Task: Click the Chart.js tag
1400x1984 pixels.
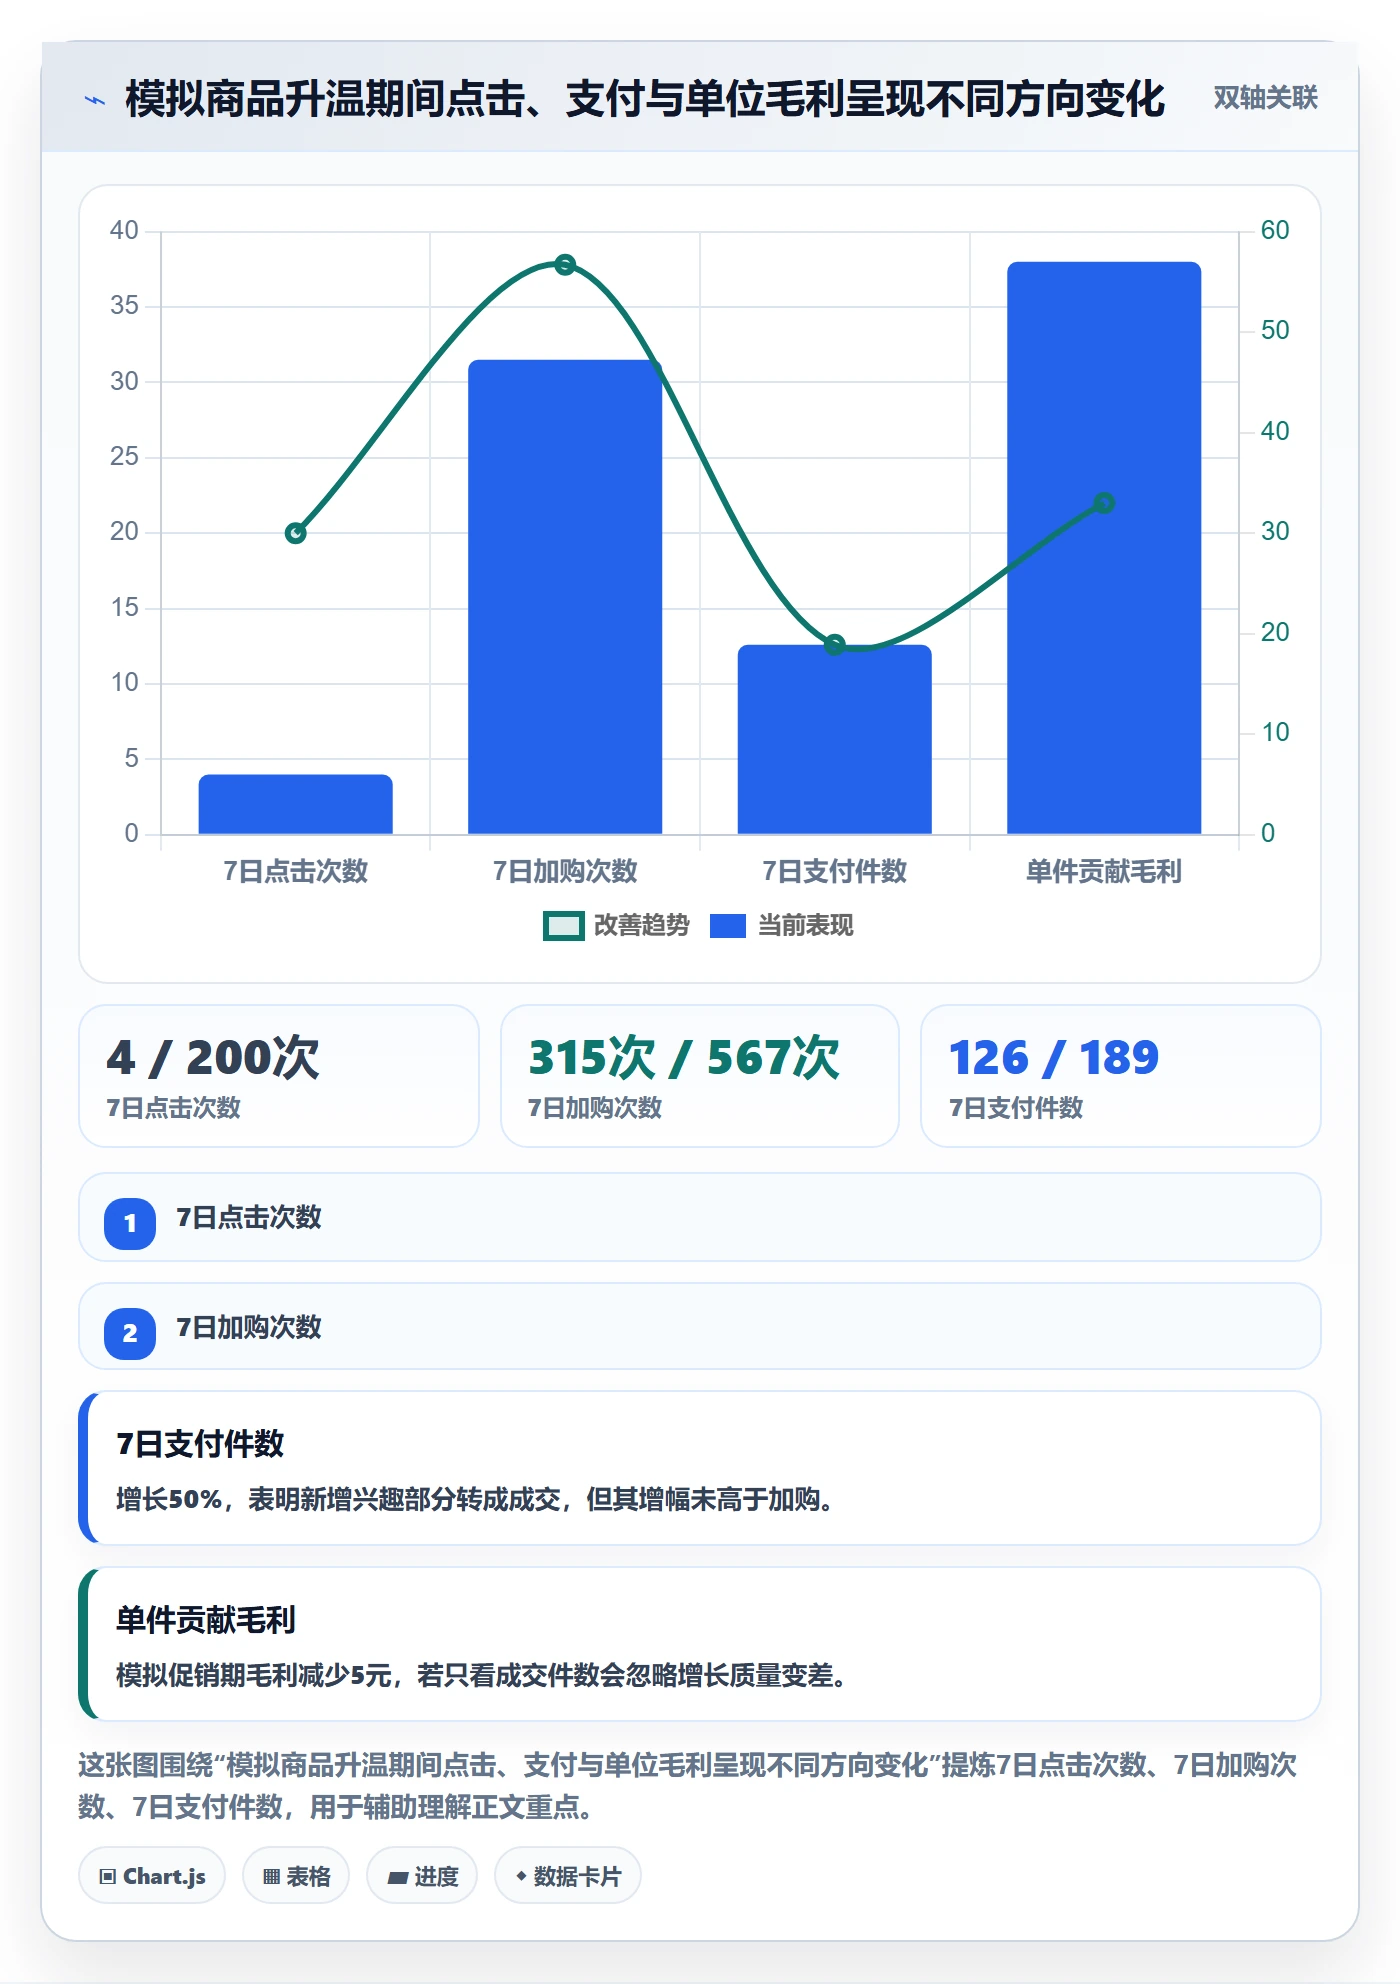Action: tap(152, 1876)
